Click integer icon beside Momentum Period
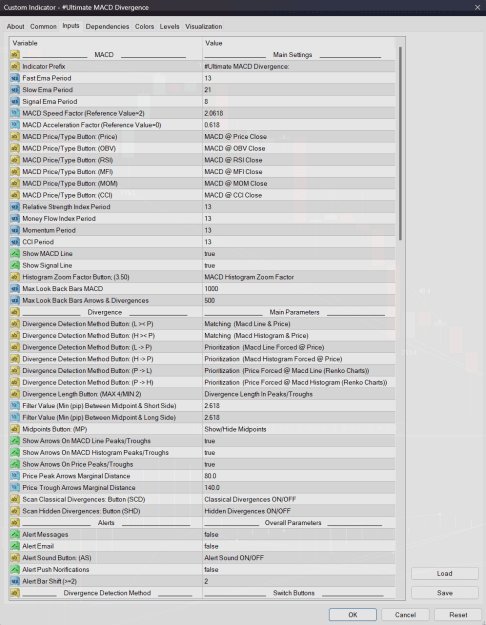 click(15, 230)
